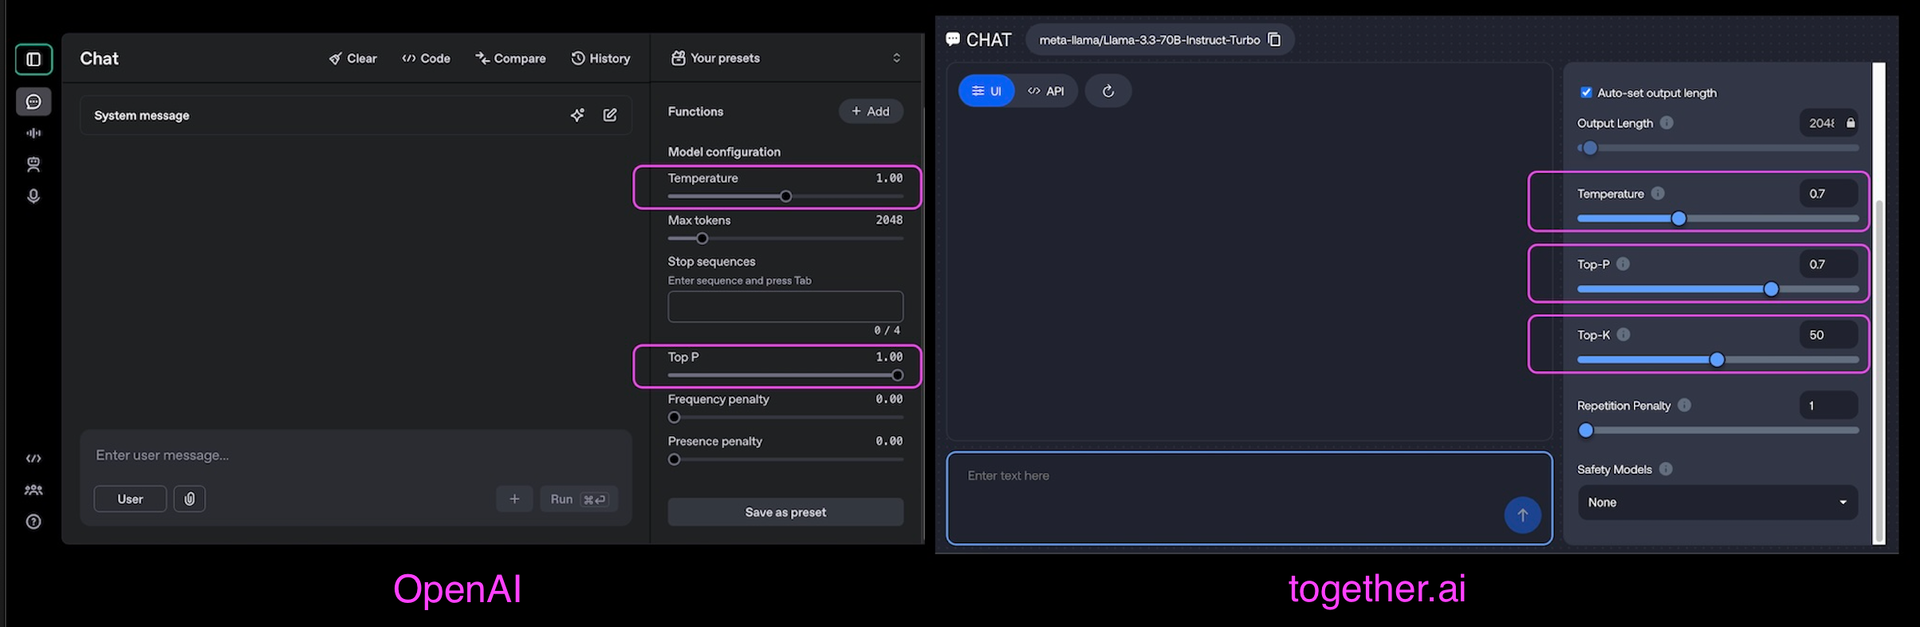Screen dimensions: 1920x627
Task: Click the Repetition Penalty slider handle
Action: pos(1586,431)
